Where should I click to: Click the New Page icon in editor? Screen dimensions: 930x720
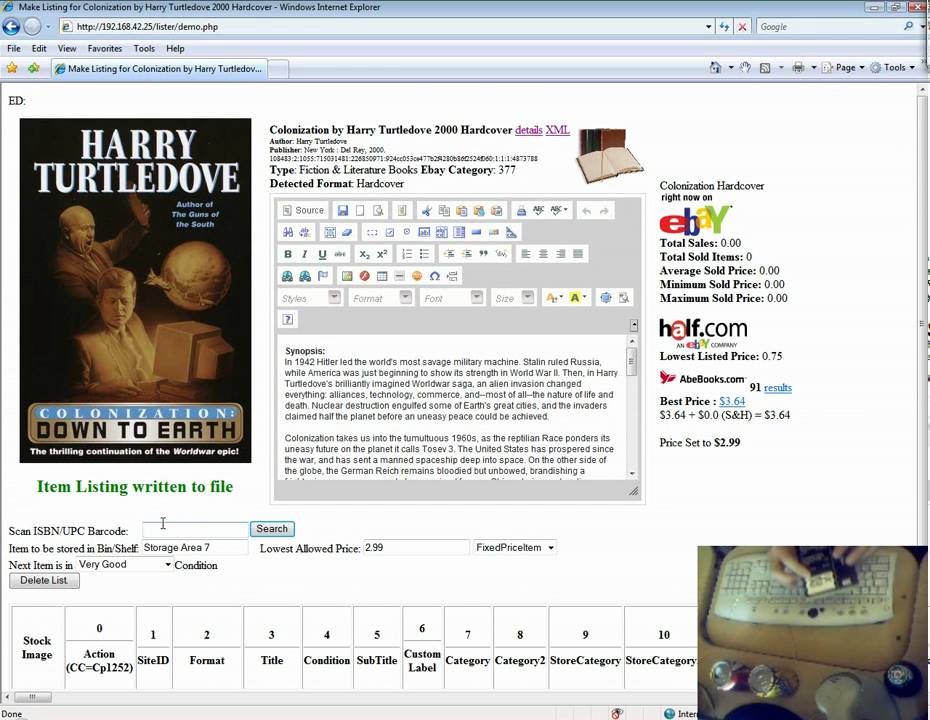click(x=360, y=211)
